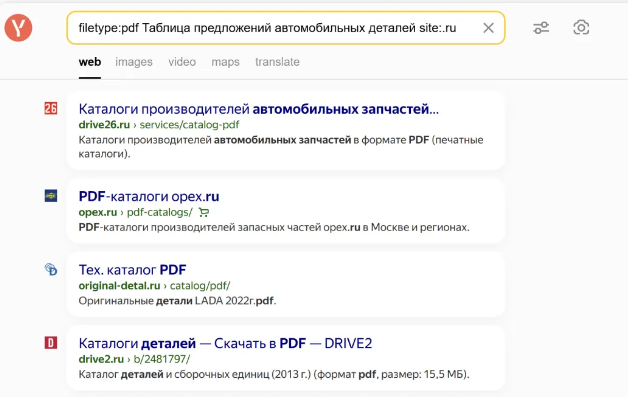628x397 pixels.
Task: Switch to the maps tab
Action: (x=225, y=62)
